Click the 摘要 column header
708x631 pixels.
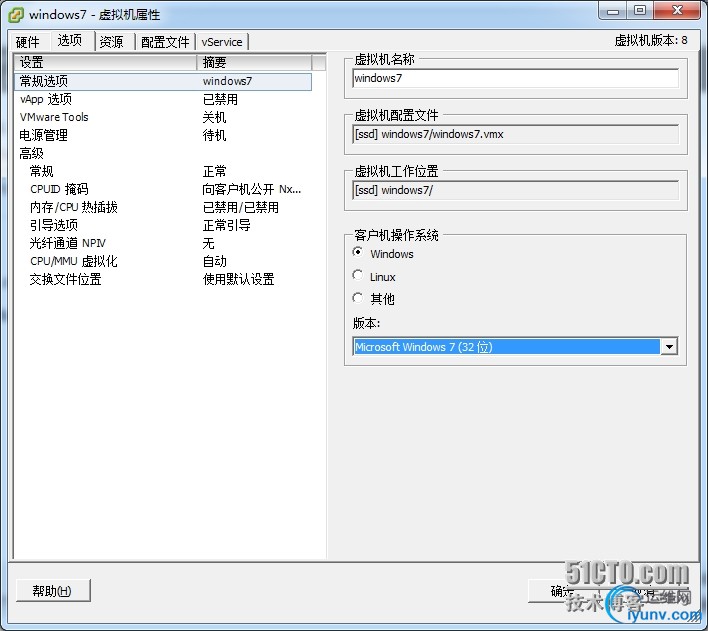coord(254,62)
